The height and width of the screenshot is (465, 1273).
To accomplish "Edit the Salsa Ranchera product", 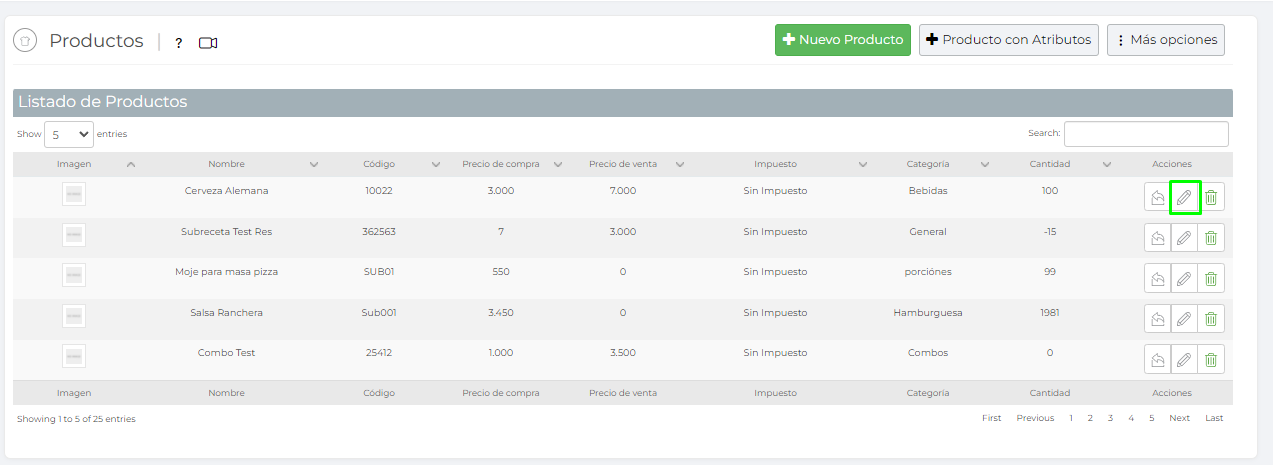I will (1184, 319).
